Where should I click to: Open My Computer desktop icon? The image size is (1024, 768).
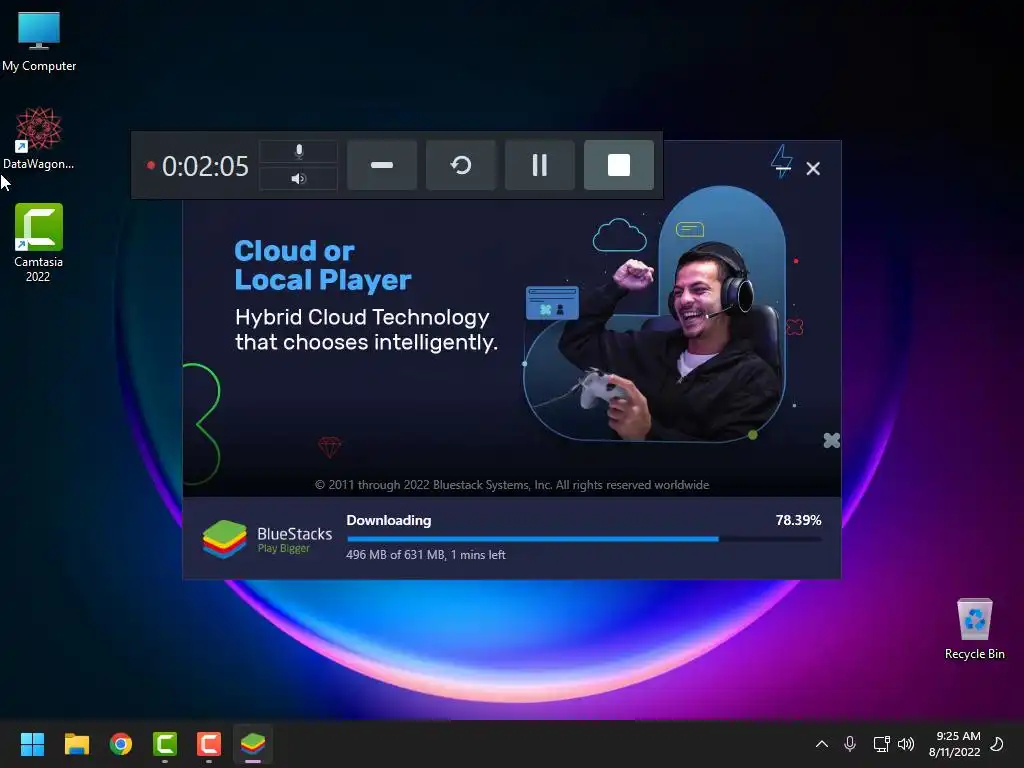pyautogui.click(x=39, y=42)
